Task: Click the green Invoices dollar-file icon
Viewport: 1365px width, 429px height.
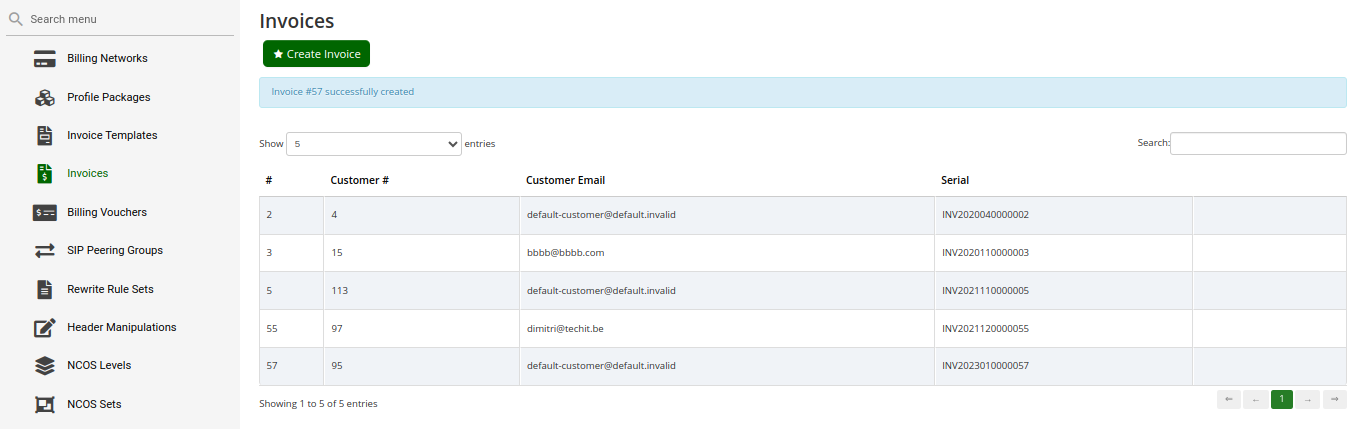Action: [44, 174]
